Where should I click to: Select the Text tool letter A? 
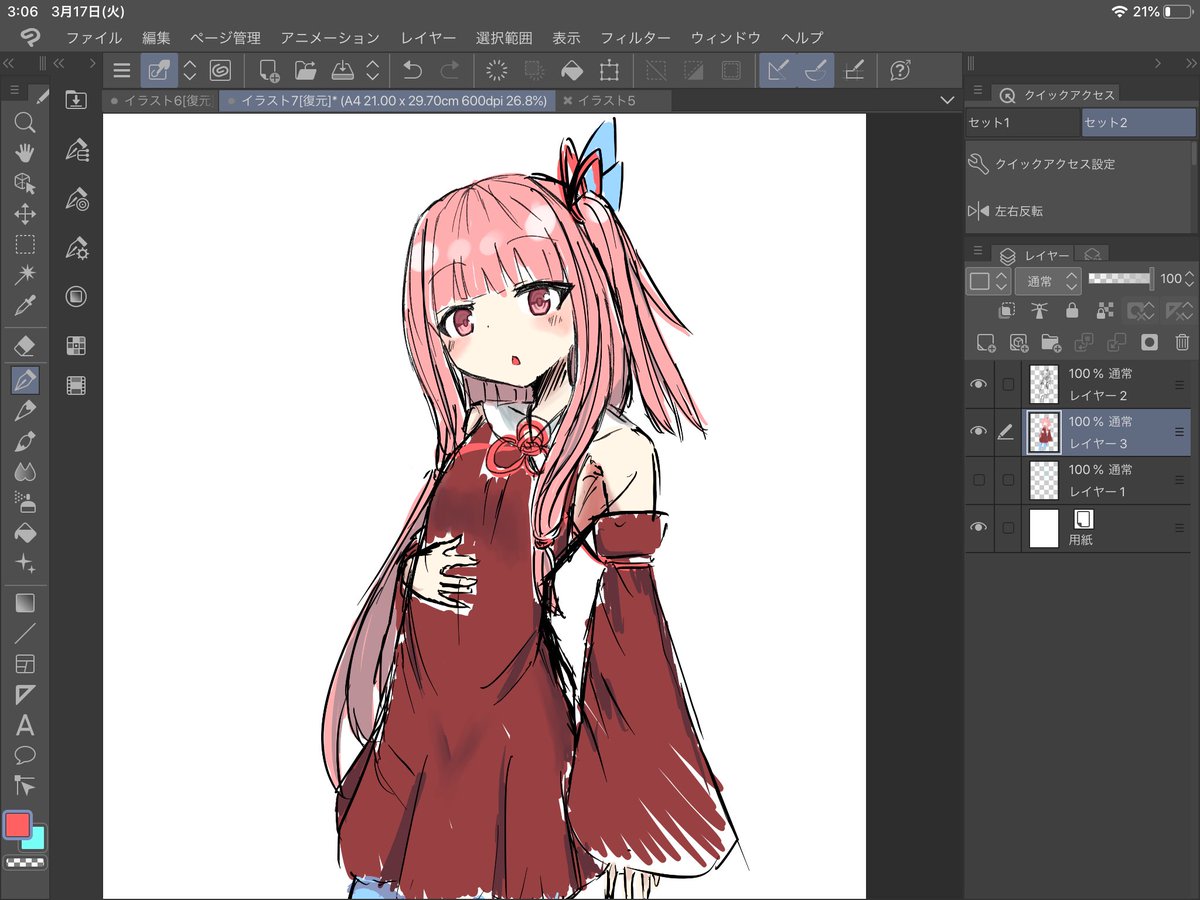pos(25,725)
